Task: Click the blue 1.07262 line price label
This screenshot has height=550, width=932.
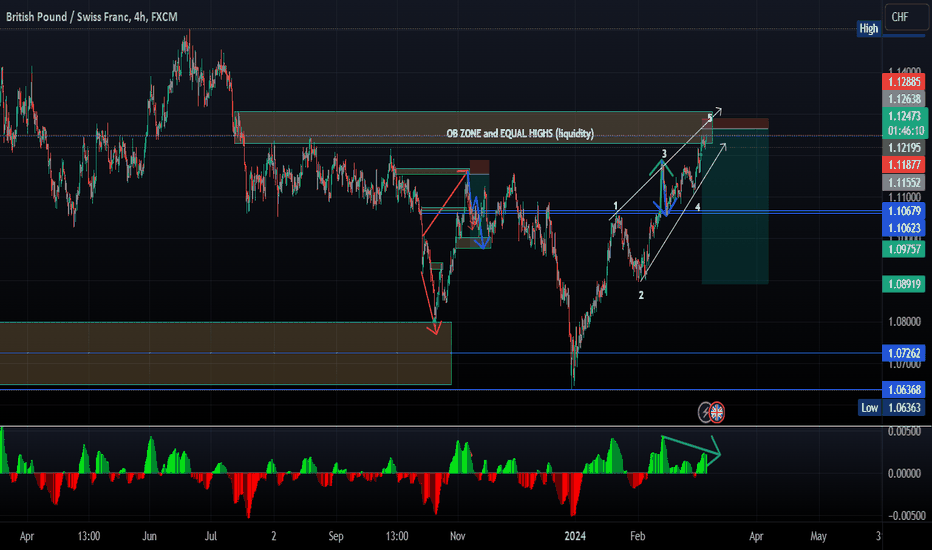Action: [x=904, y=354]
